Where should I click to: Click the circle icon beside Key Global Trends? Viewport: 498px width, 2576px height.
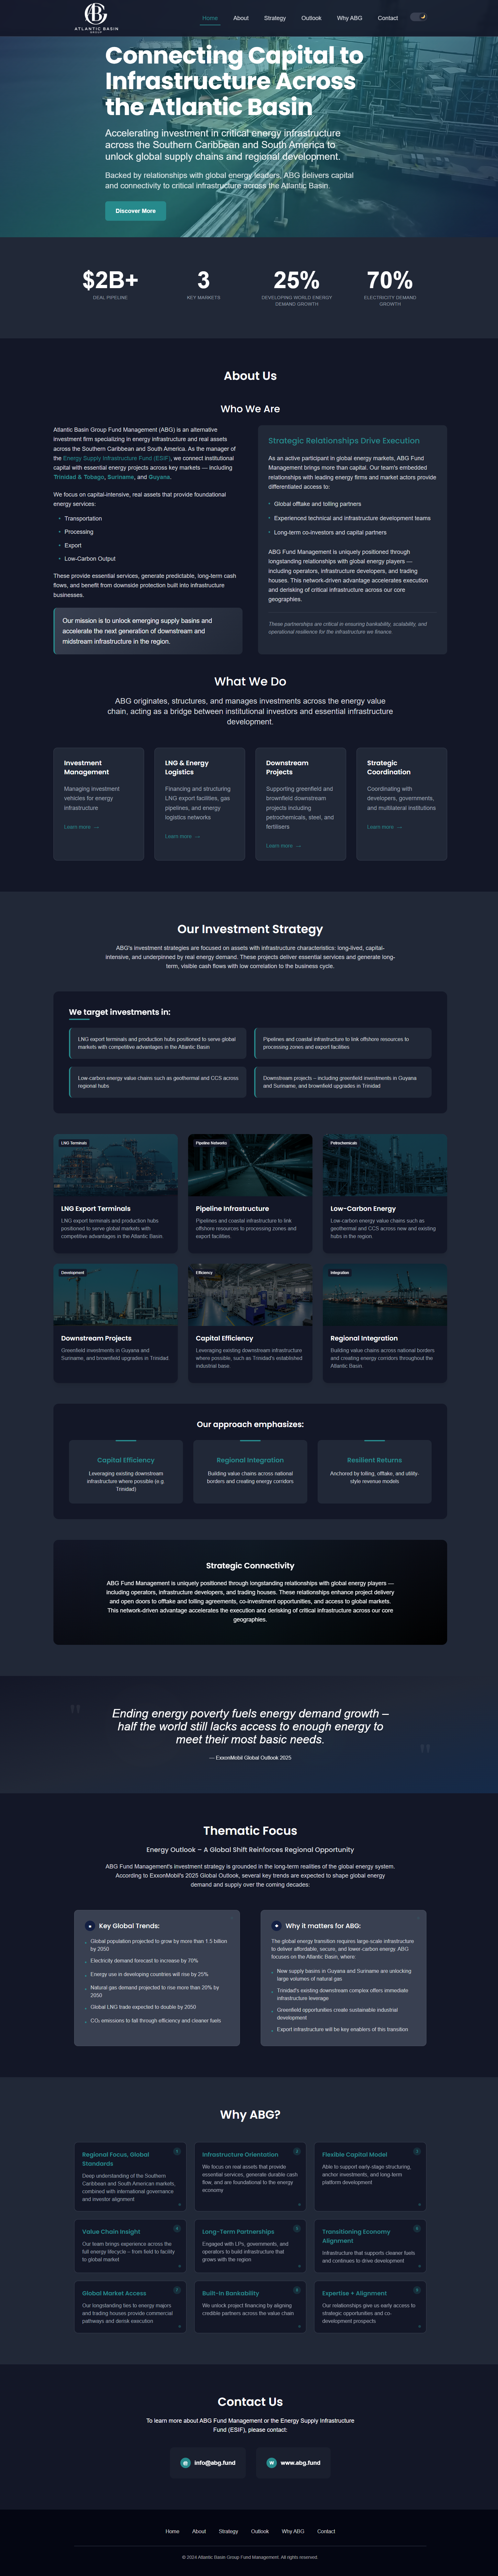pos(90,1925)
